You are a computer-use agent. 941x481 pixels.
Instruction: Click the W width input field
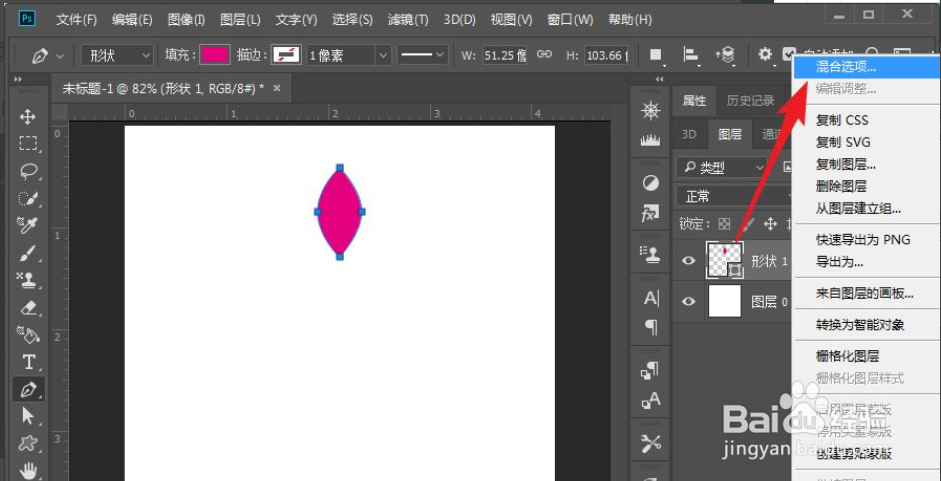[x=505, y=55]
